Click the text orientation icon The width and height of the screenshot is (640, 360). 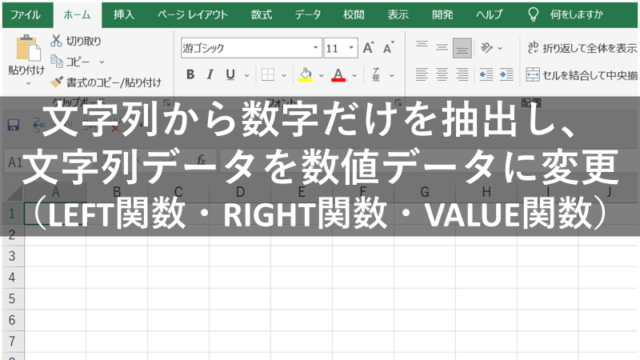[x=487, y=48]
